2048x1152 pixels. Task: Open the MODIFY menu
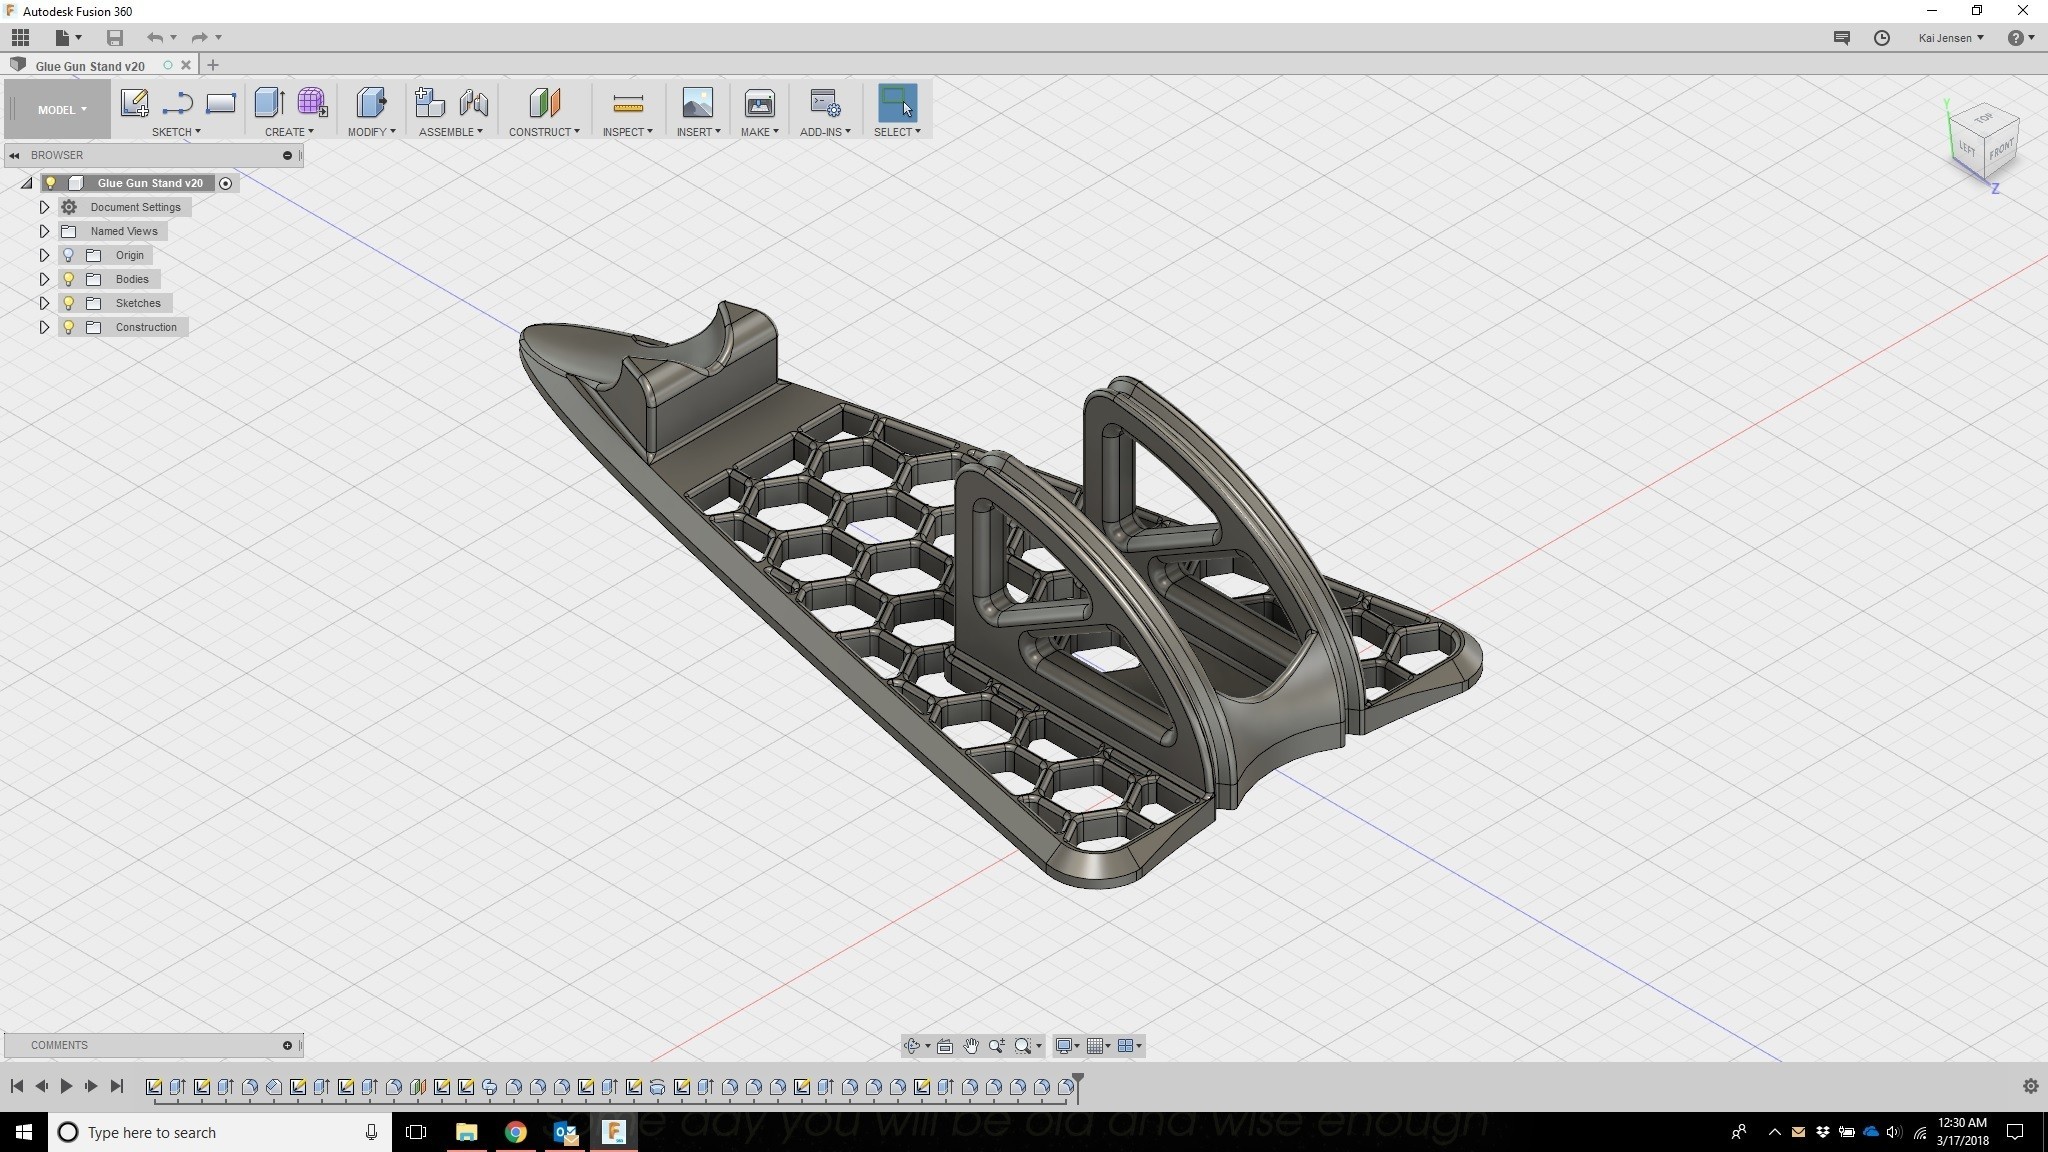coord(371,132)
